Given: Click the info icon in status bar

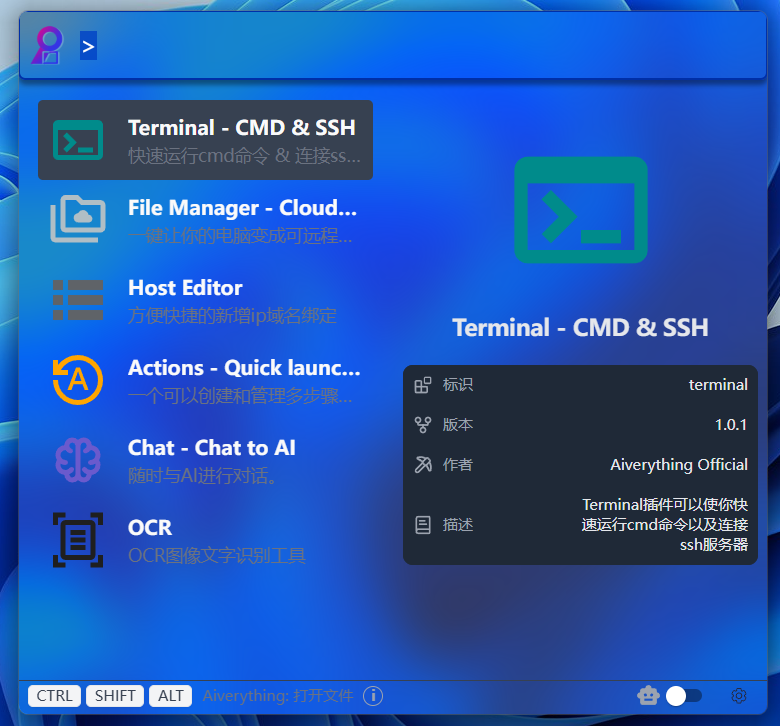Looking at the screenshot, I should click(373, 696).
